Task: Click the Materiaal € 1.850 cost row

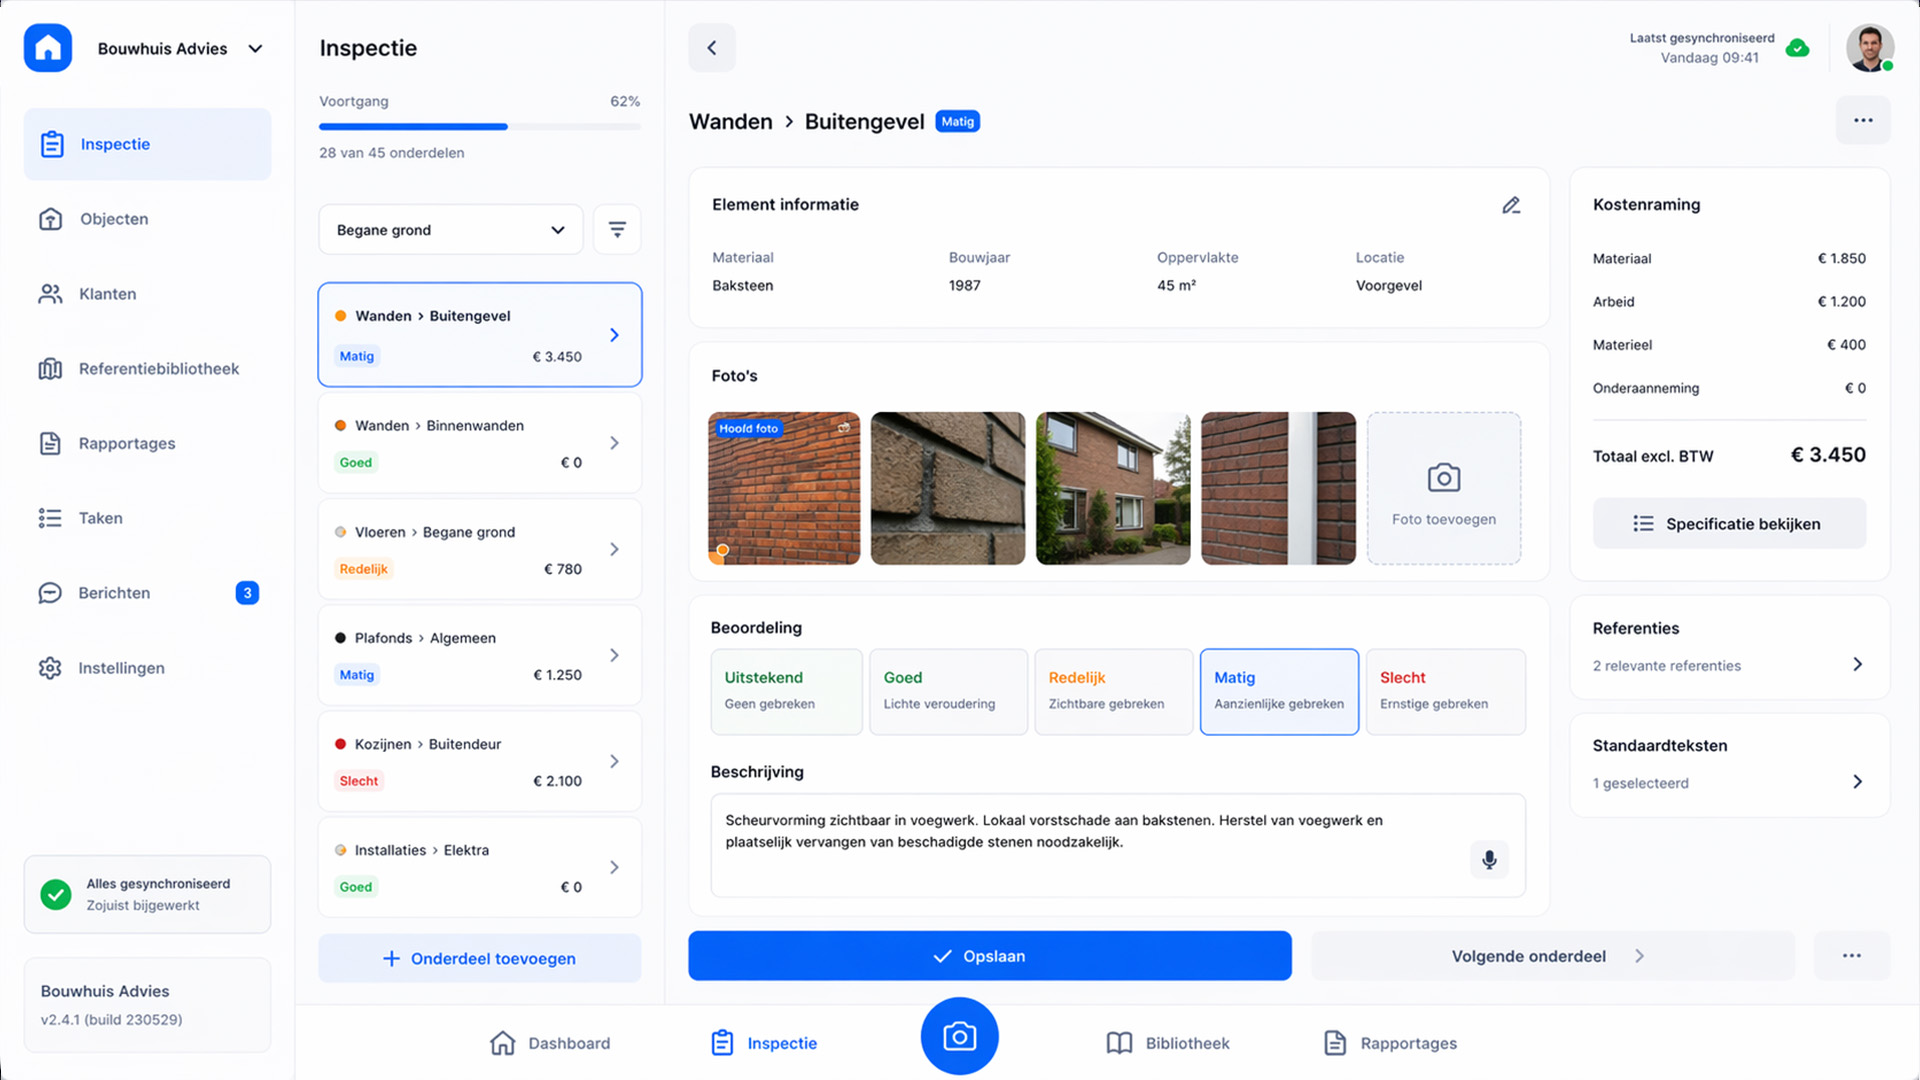Action: [x=1729, y=258]
